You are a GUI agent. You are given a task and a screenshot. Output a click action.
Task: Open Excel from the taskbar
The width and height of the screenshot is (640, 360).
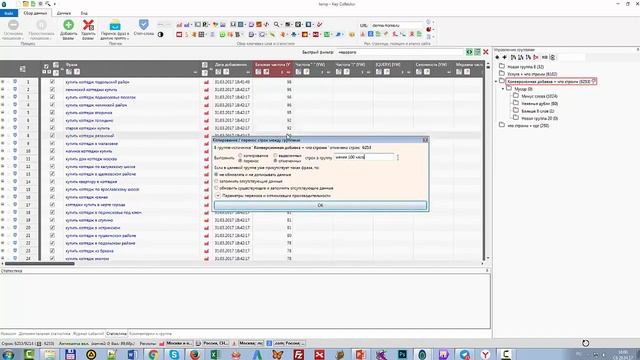coord(216,354)
